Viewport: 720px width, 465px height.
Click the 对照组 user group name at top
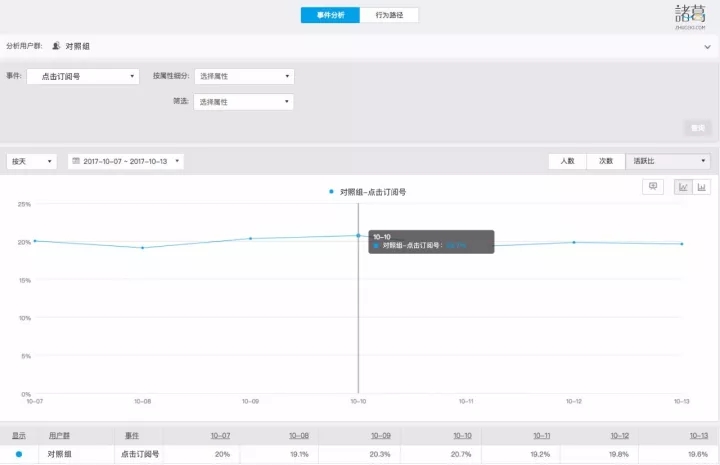pyautogui.click(x=77, y=46)
